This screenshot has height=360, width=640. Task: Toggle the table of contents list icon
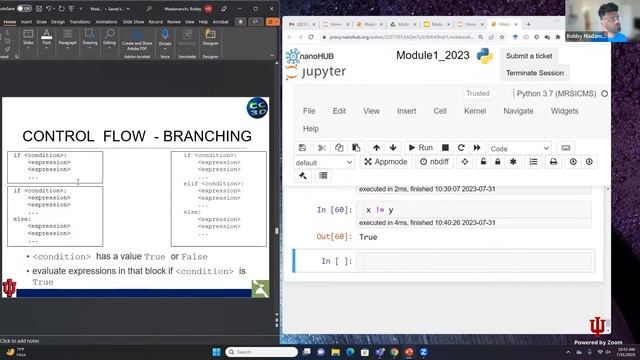pyautogui.click(x=533, y=162)
